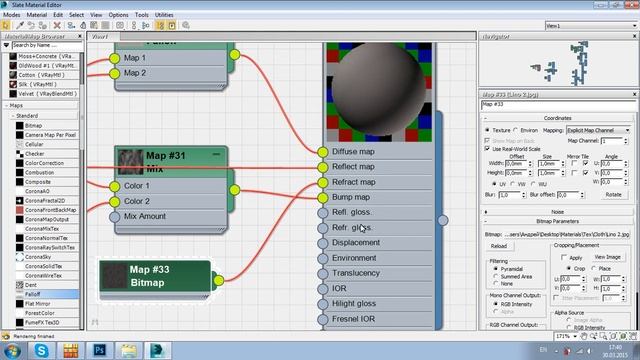Click the Bitmap file path button
The height and width of the screenshot is (360, 640).
[567, 235]
